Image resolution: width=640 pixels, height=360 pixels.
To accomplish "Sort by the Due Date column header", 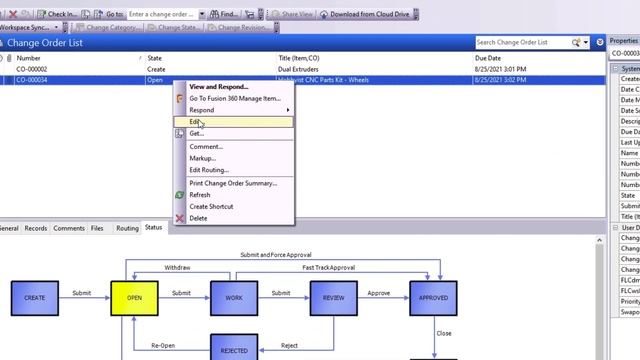I will click(x=488, y=58).
